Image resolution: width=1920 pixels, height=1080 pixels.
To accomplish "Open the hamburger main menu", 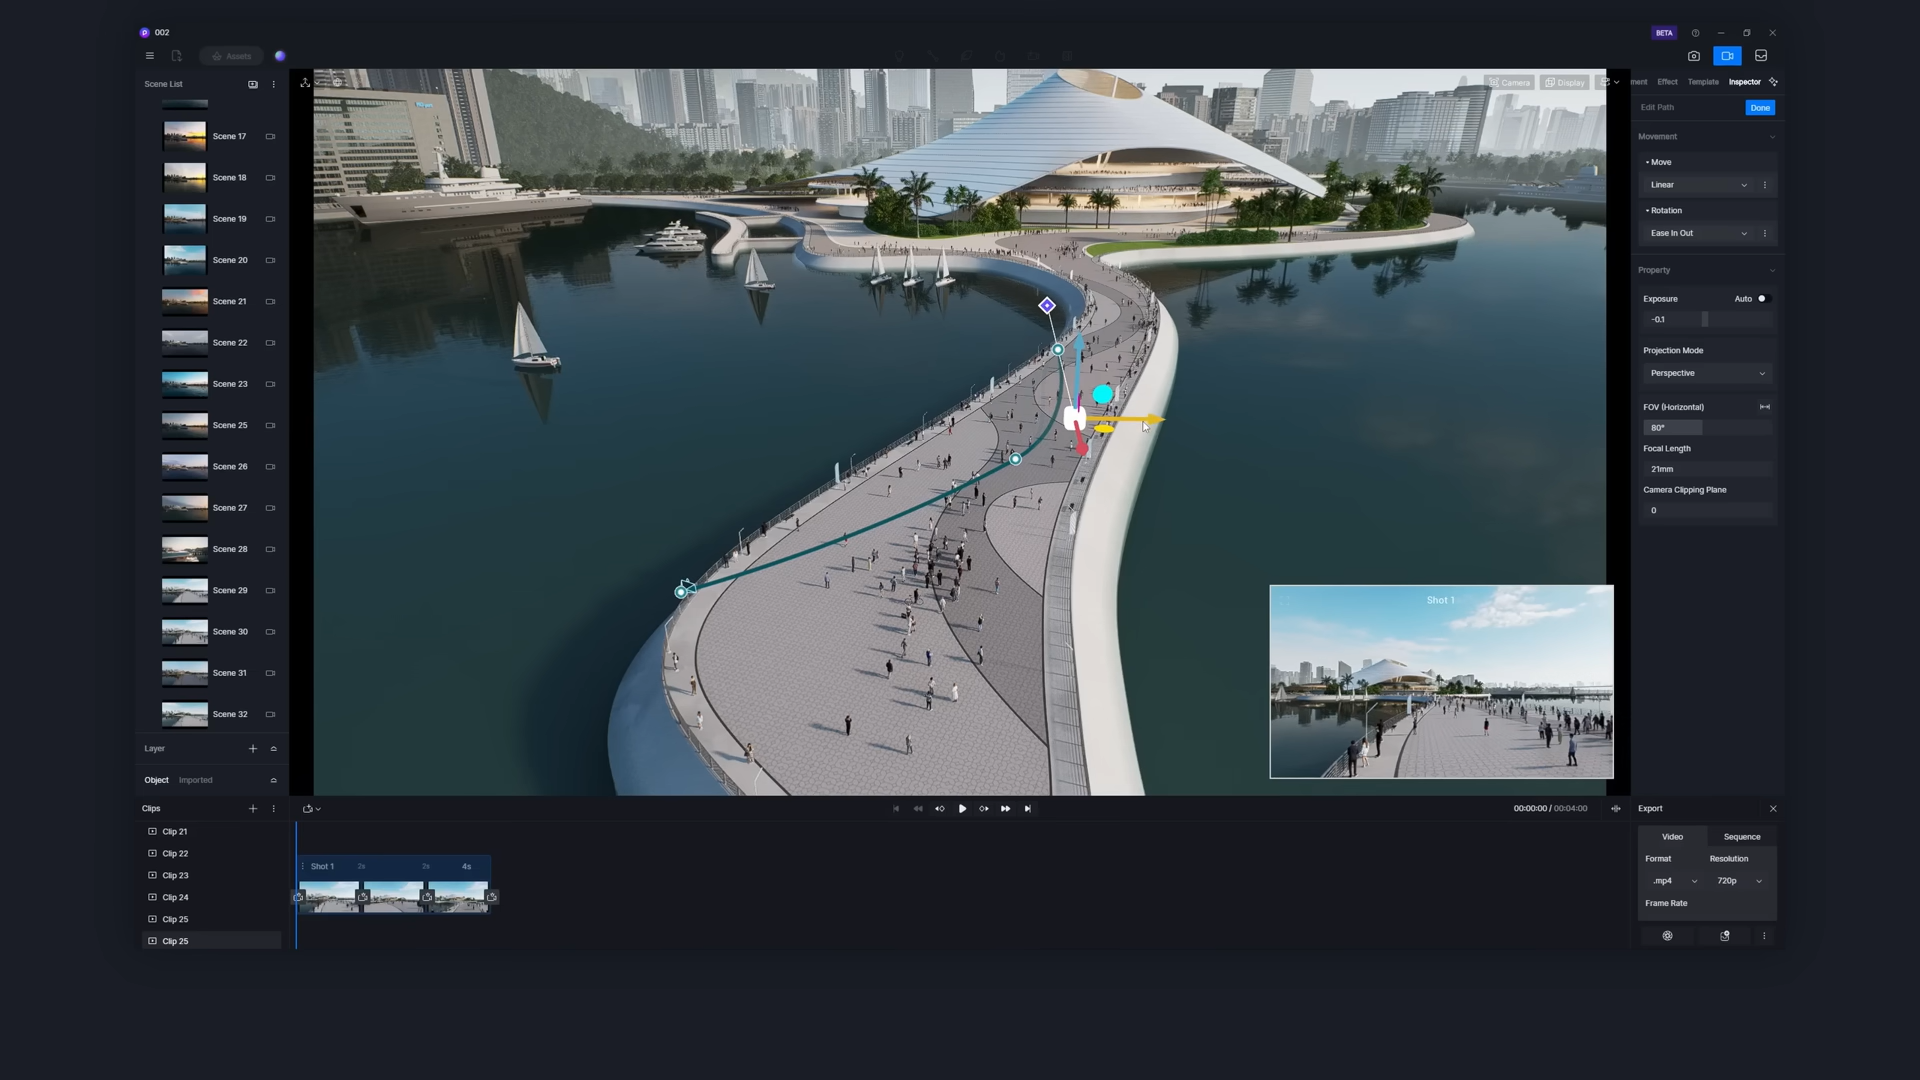I will point(150,56).
